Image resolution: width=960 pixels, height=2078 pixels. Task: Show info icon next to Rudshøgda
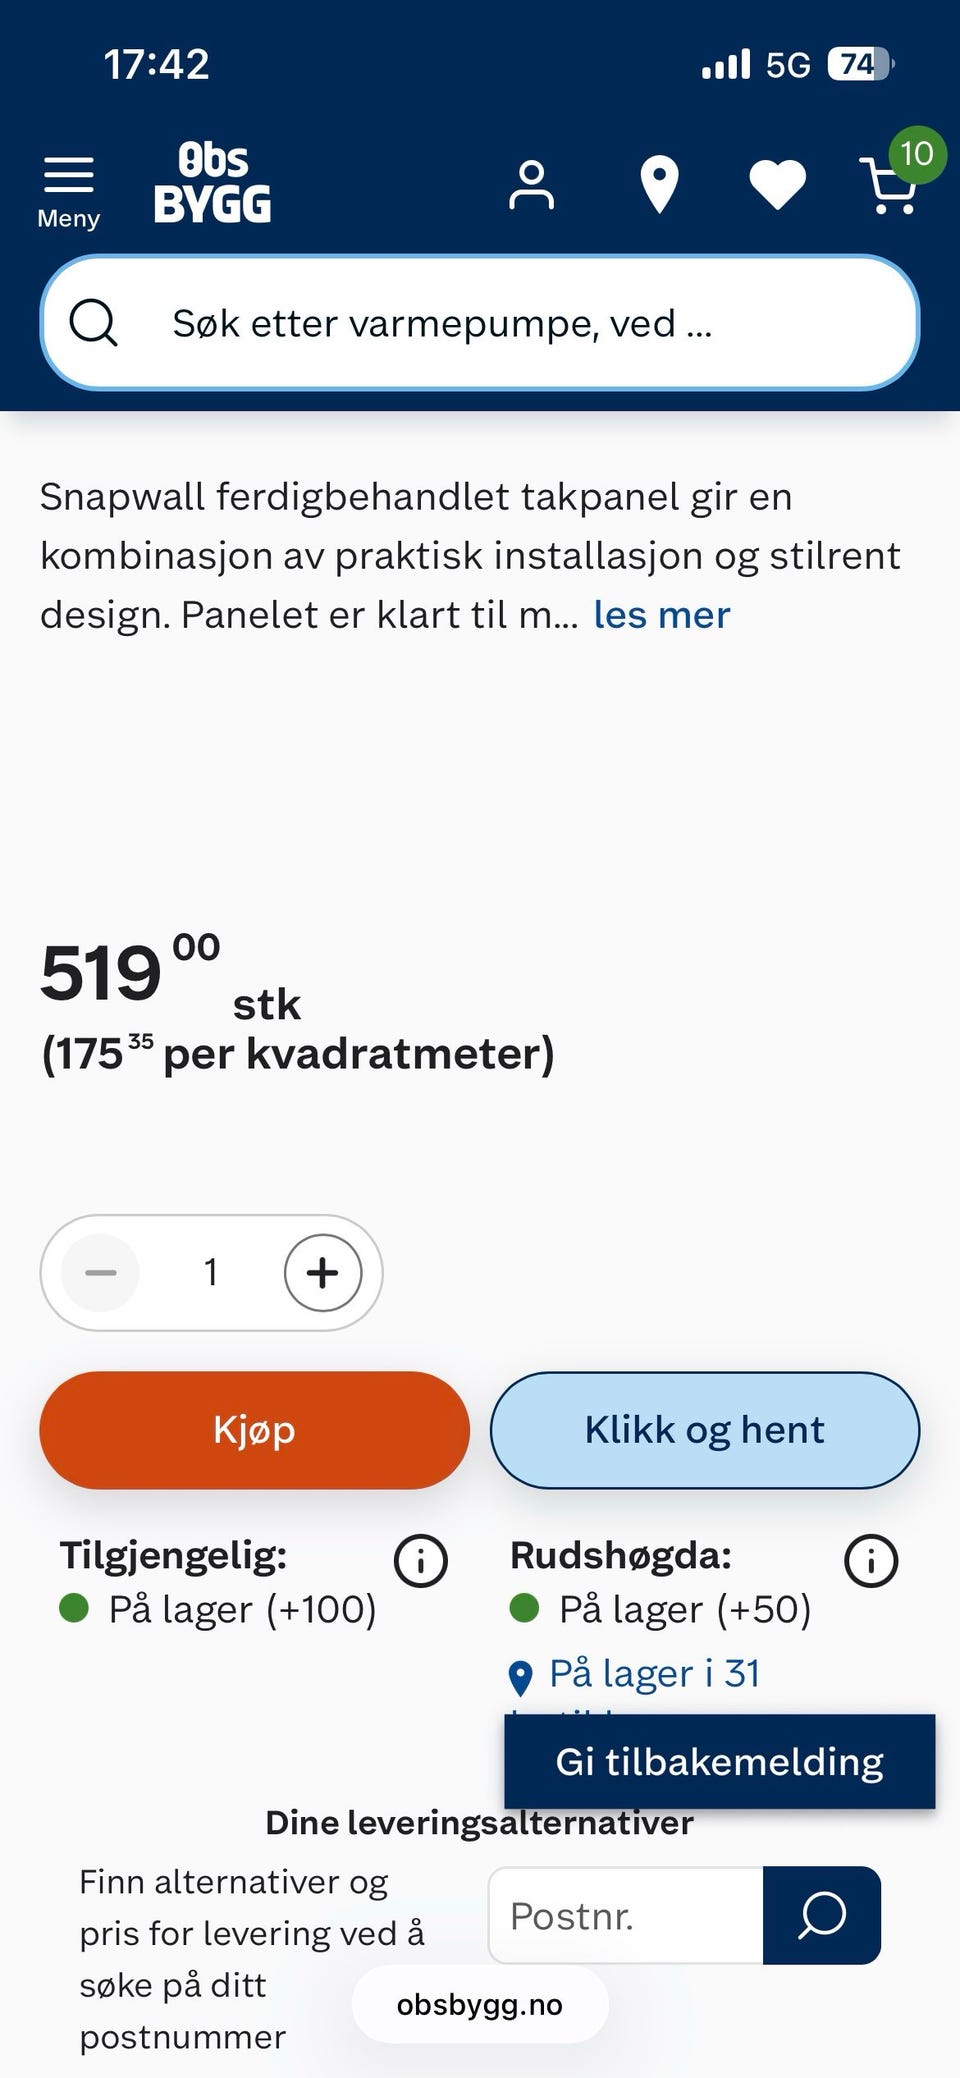(870, 1561)
